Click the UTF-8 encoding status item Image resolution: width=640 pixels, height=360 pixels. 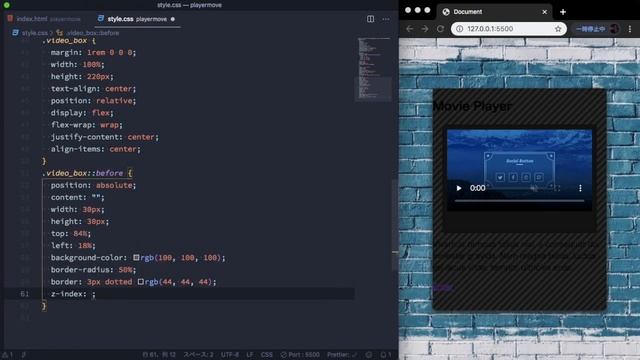pos(230,355)
